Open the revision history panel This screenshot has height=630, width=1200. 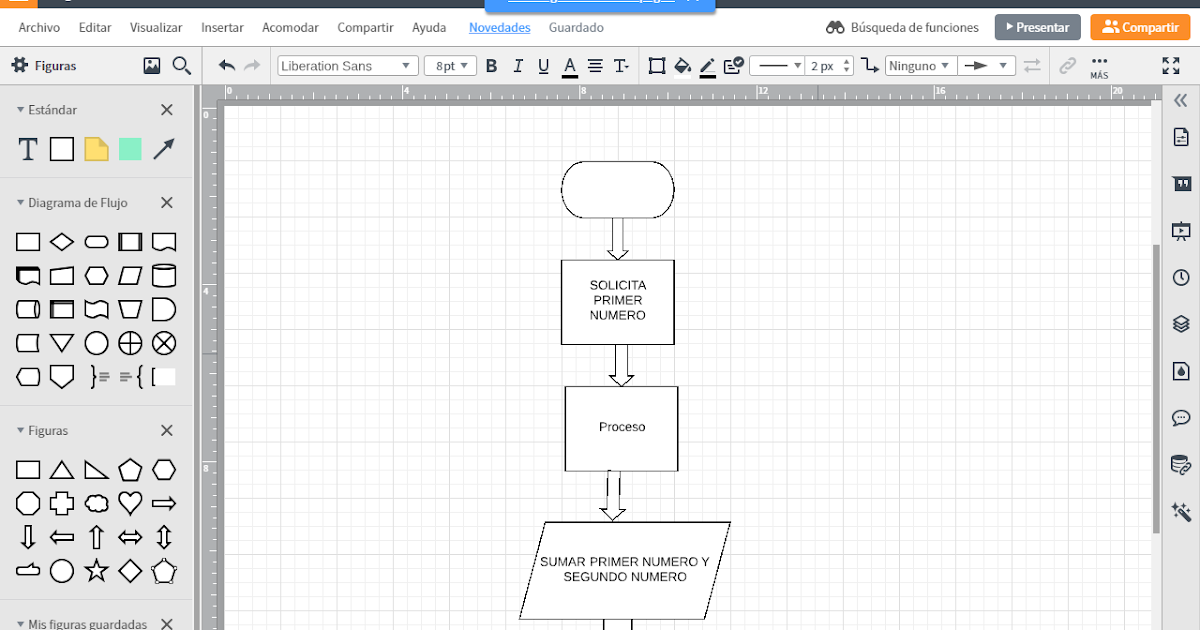point(1181,278)
